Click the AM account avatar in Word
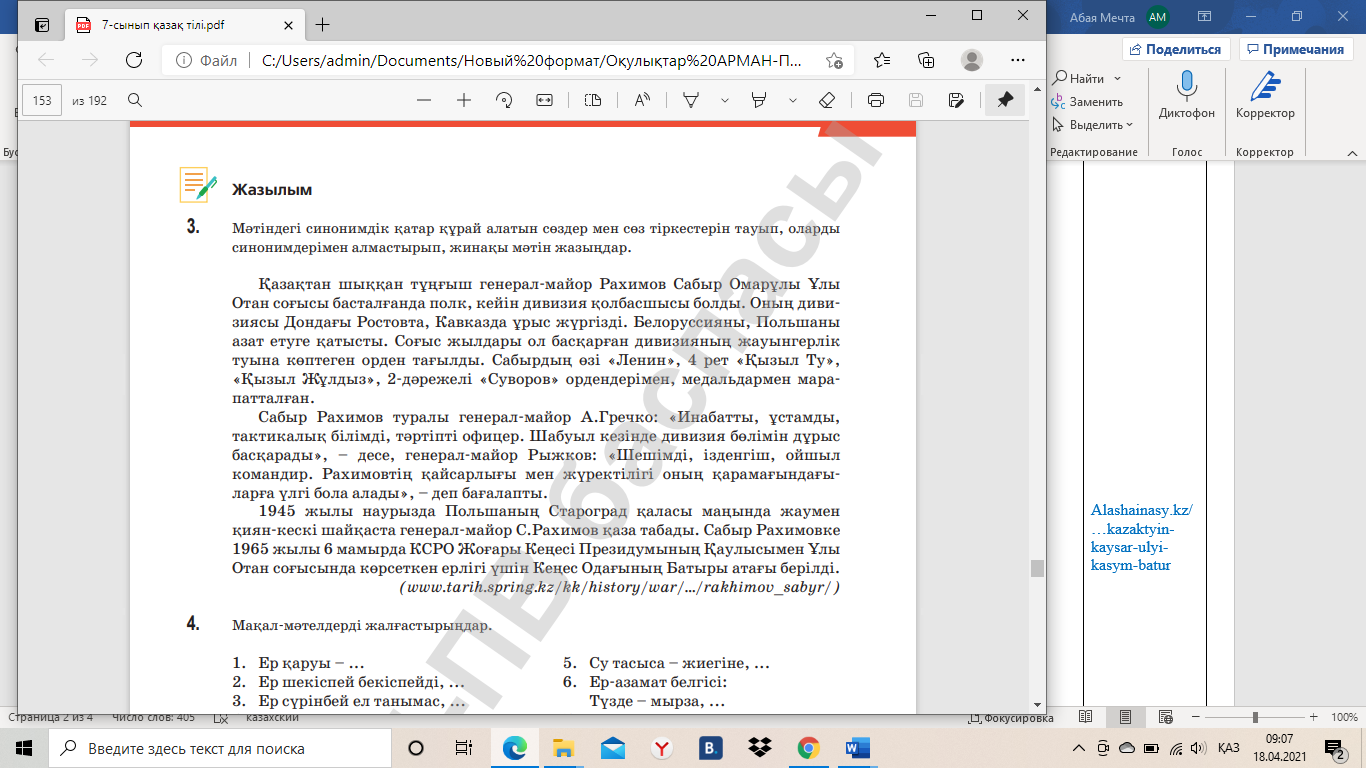 coord(1158,16)
